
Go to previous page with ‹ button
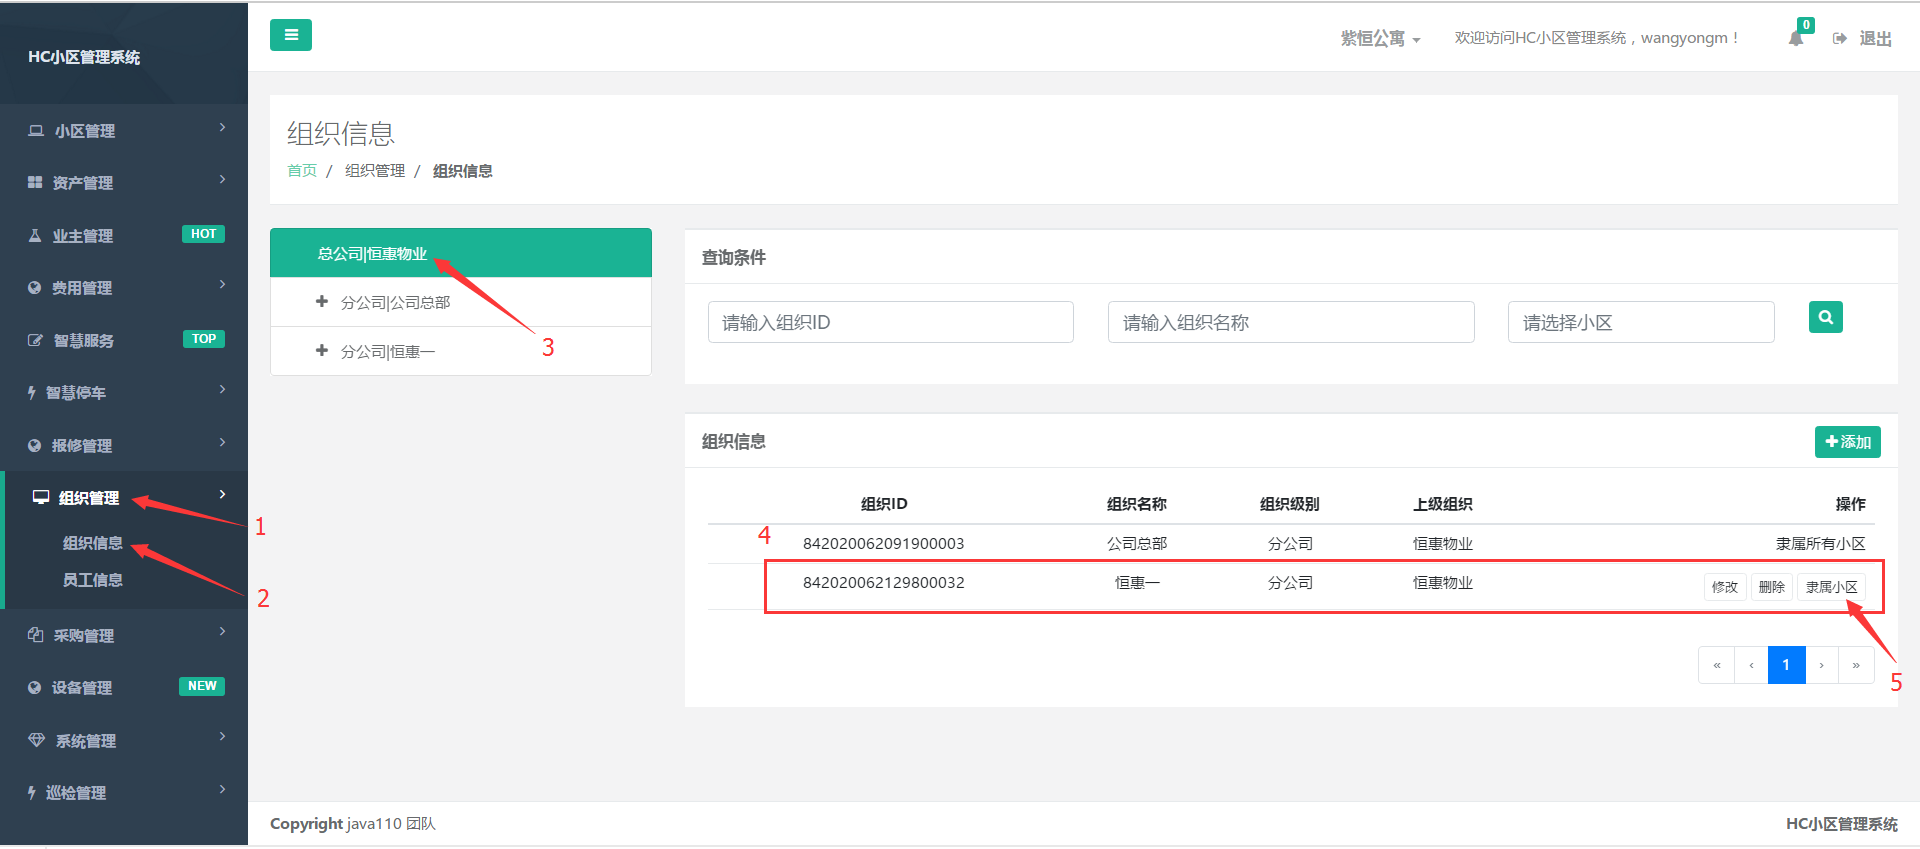pos(1751,665)
